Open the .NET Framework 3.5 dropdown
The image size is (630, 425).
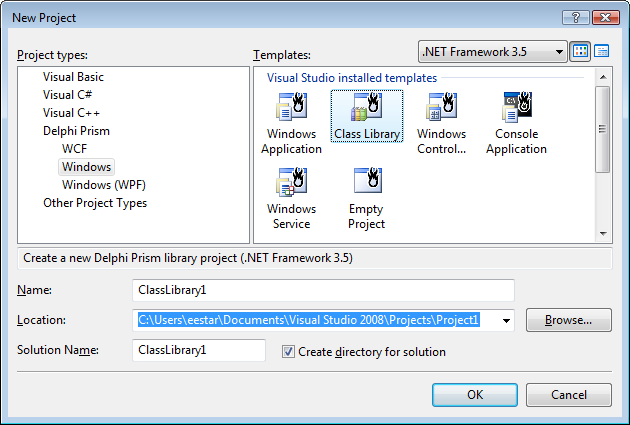[x=493, y=51]
